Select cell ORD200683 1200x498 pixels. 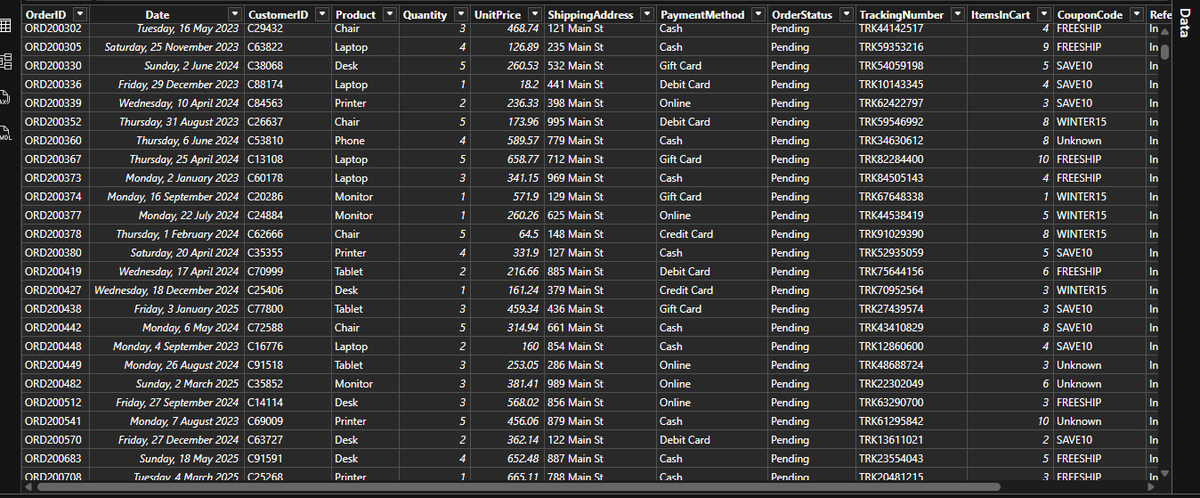55,457
